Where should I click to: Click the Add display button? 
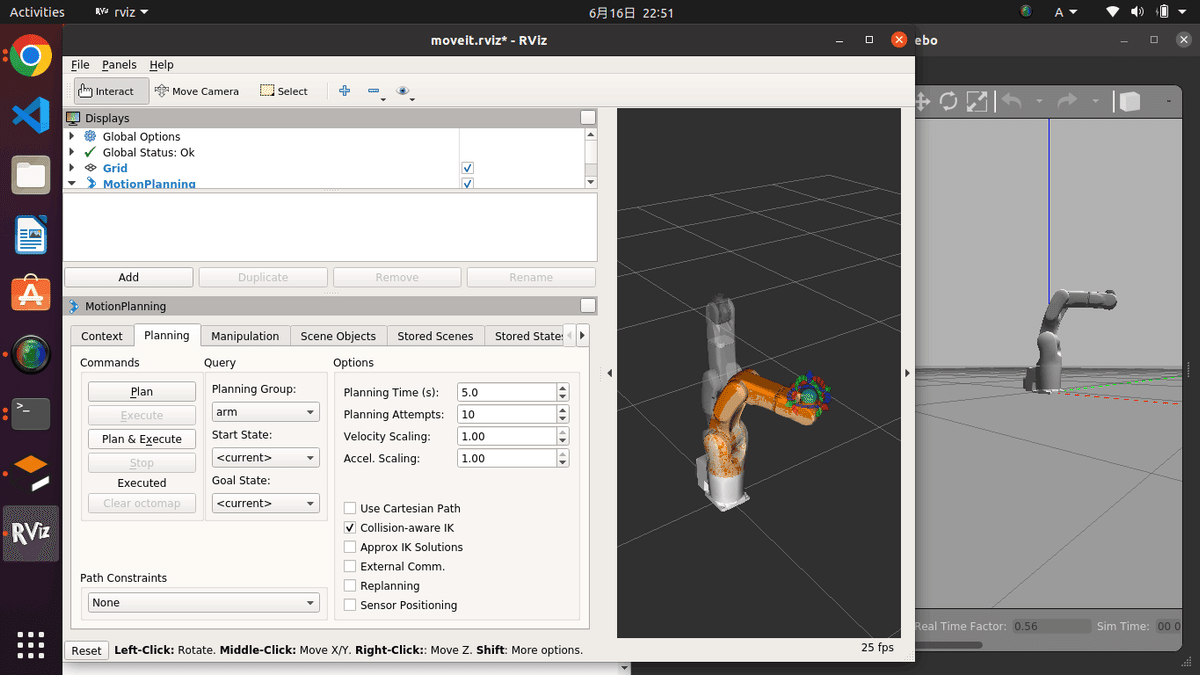128,277
